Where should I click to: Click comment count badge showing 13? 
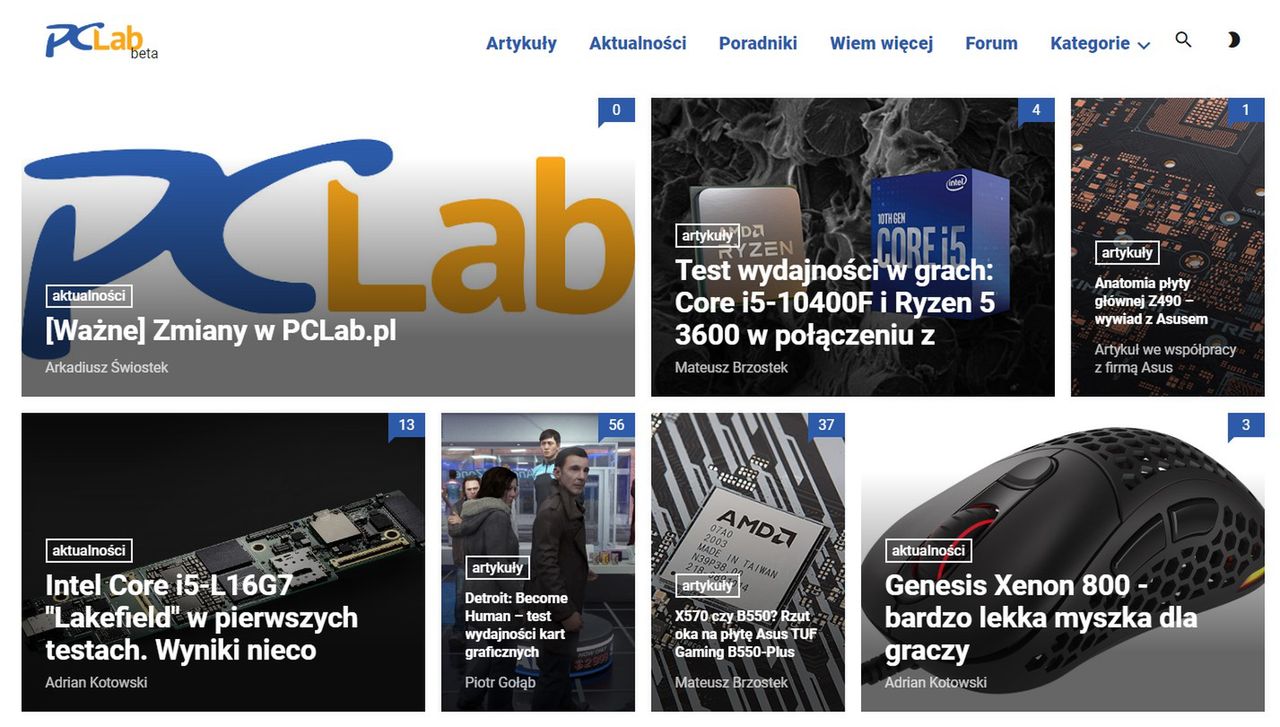406,425
